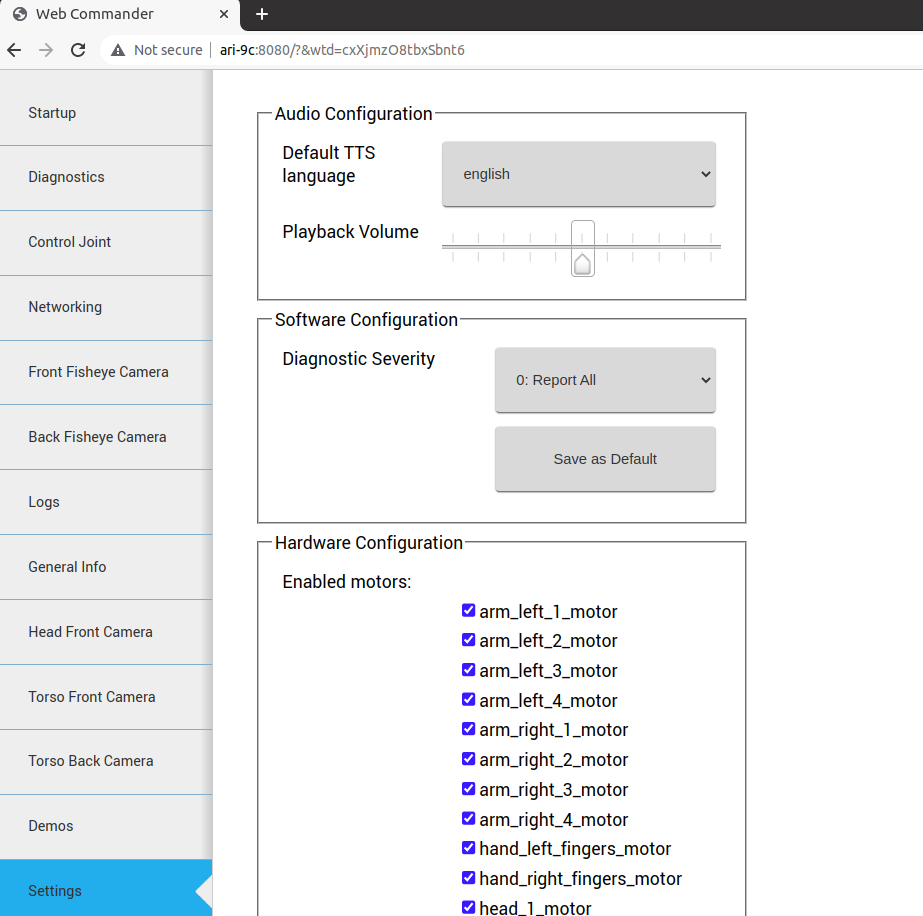
Task: Open a new browser tab
Action: coord(262,14)
